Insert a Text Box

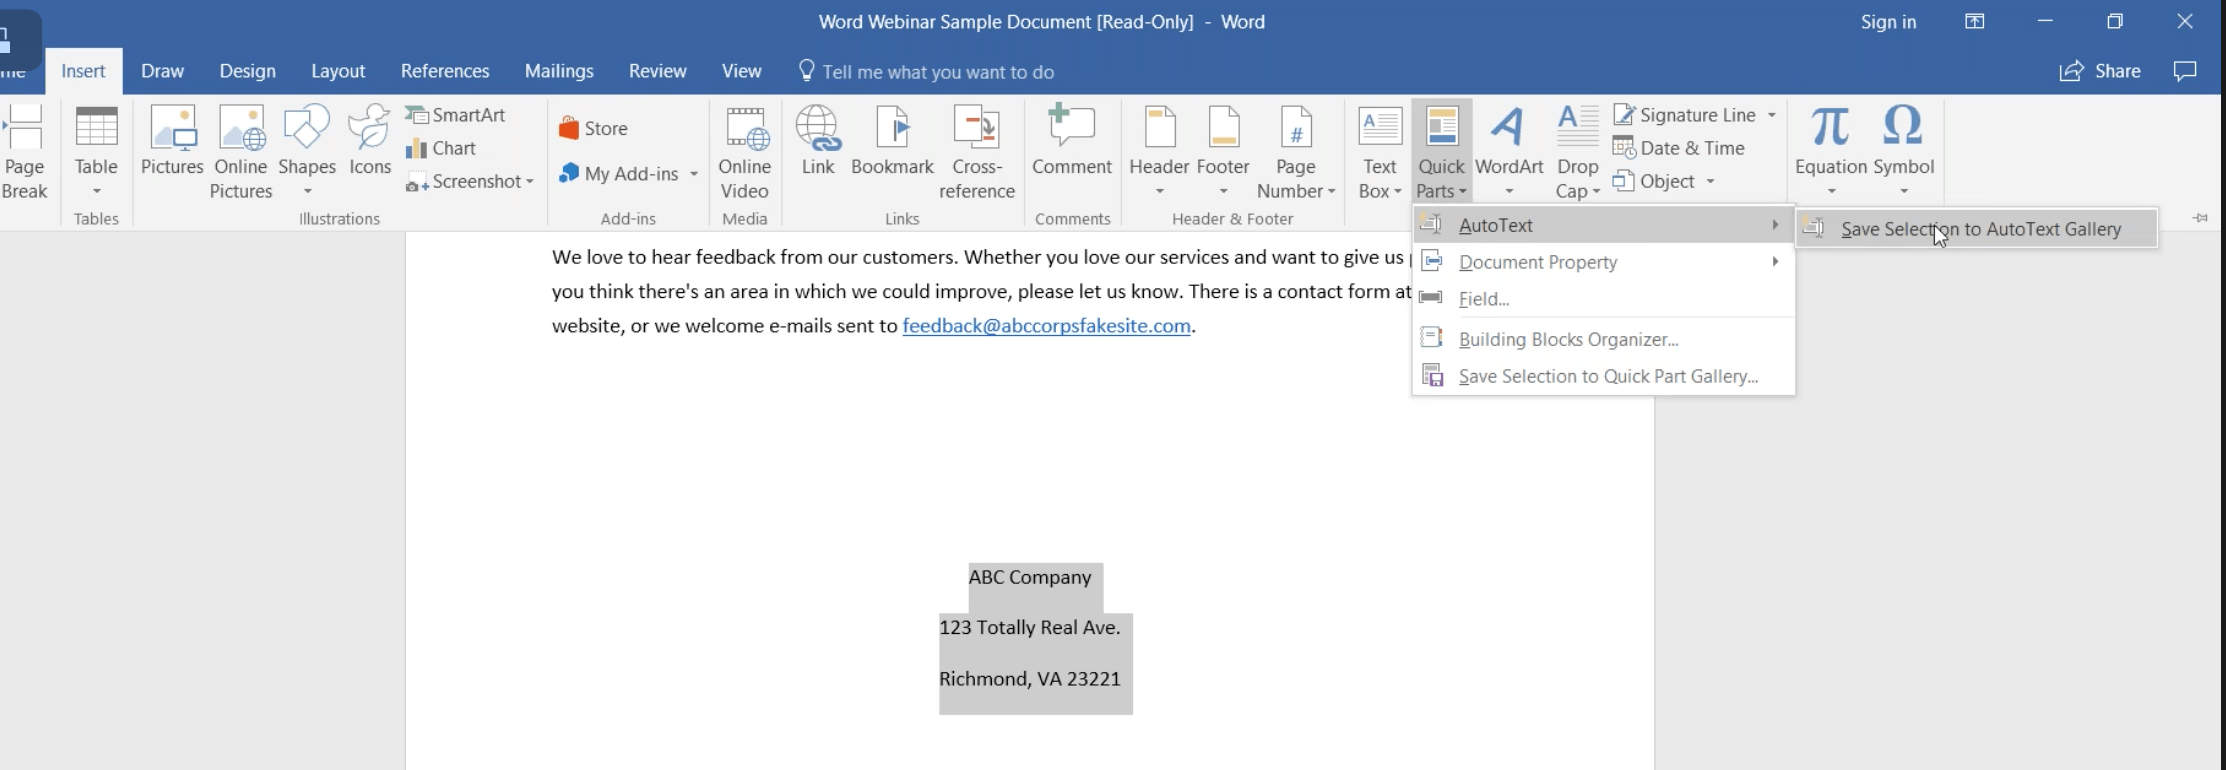click(1380, 152)
